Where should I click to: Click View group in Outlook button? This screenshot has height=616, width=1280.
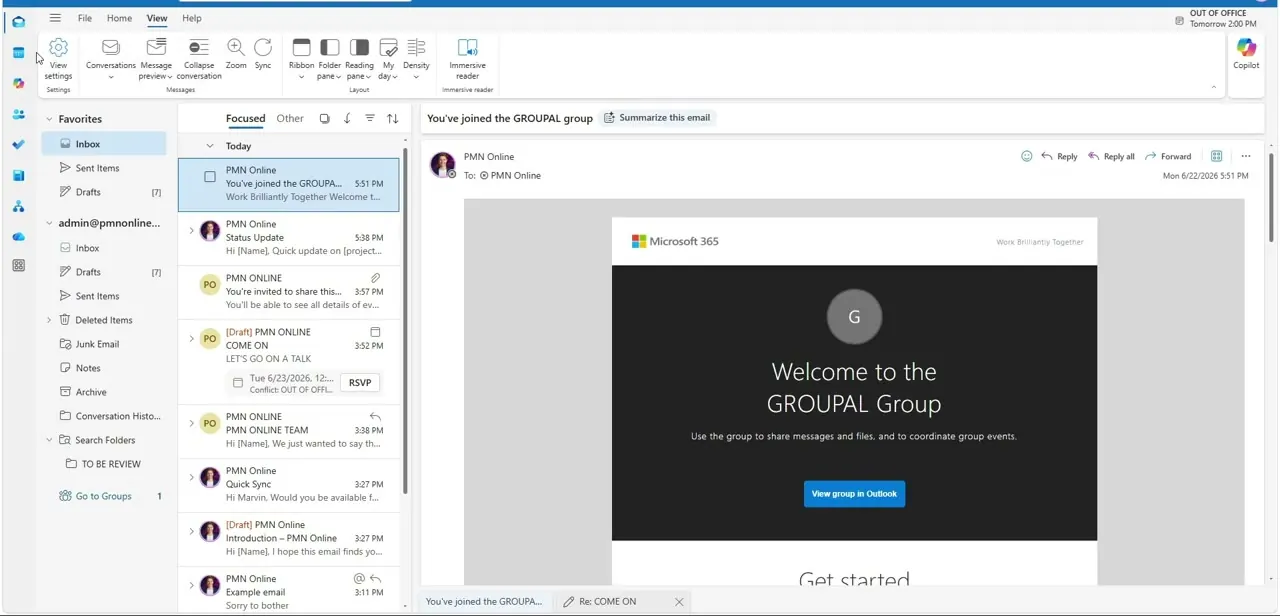[x=854, y=493]
